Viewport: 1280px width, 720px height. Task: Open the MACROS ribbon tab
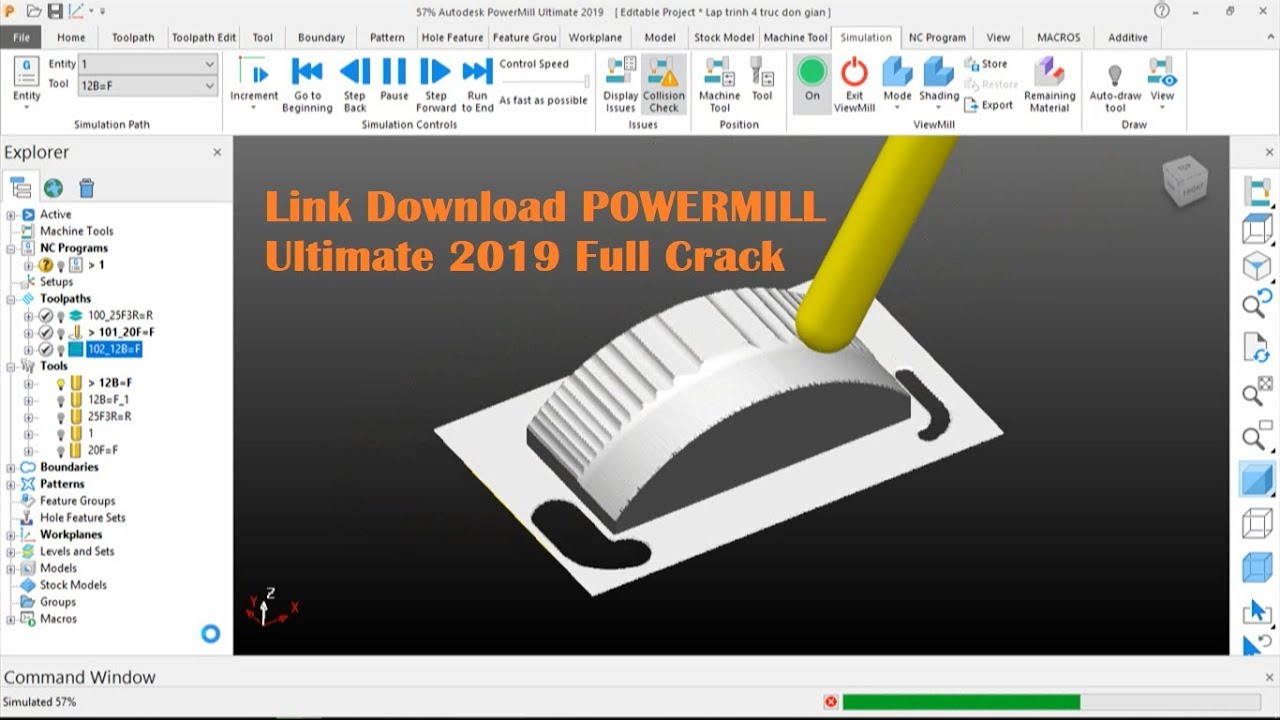[1058, 38]
